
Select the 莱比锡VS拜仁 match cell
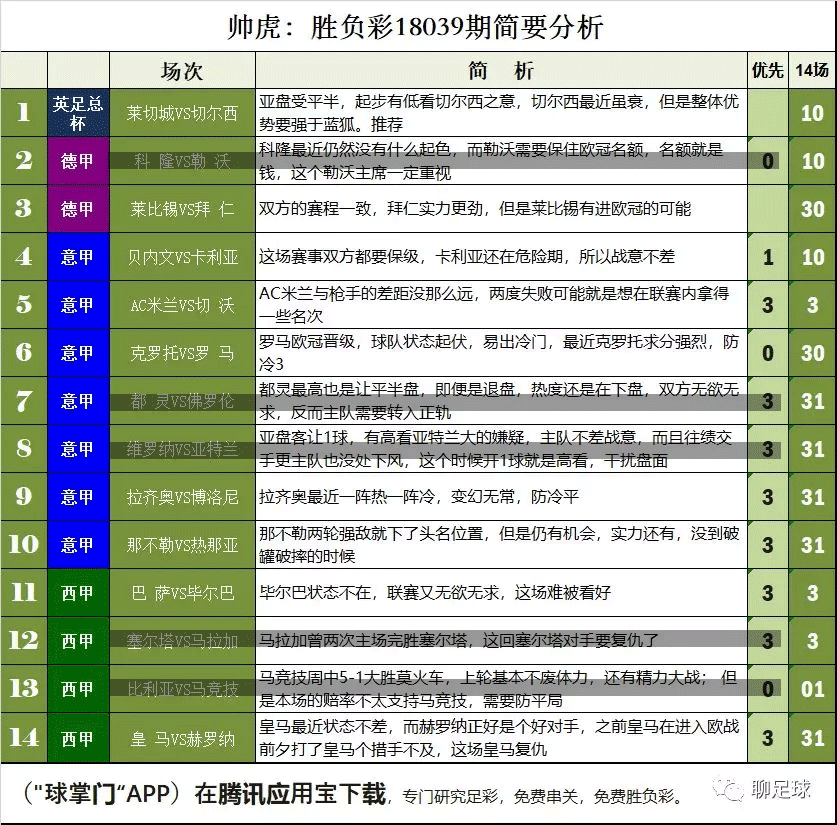[x=182, y=209]
